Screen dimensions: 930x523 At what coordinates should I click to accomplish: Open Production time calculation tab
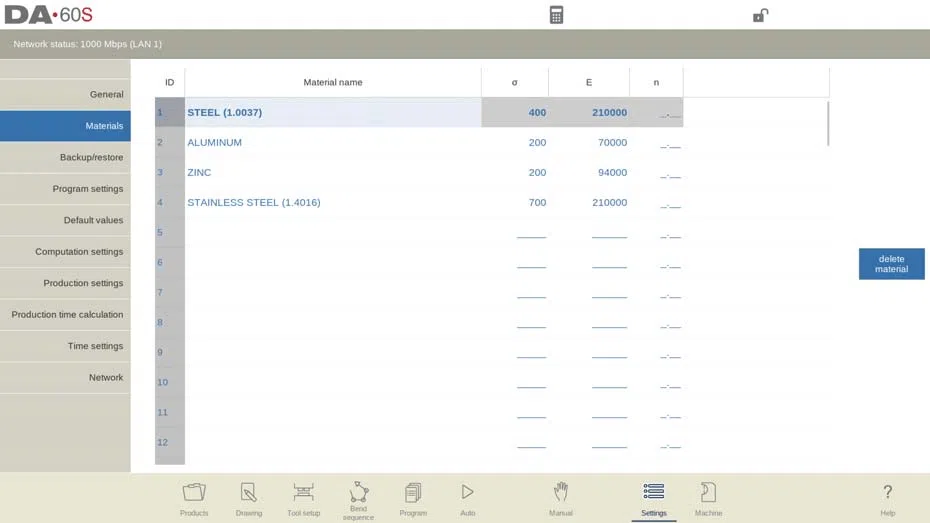(x=65, y=314)
